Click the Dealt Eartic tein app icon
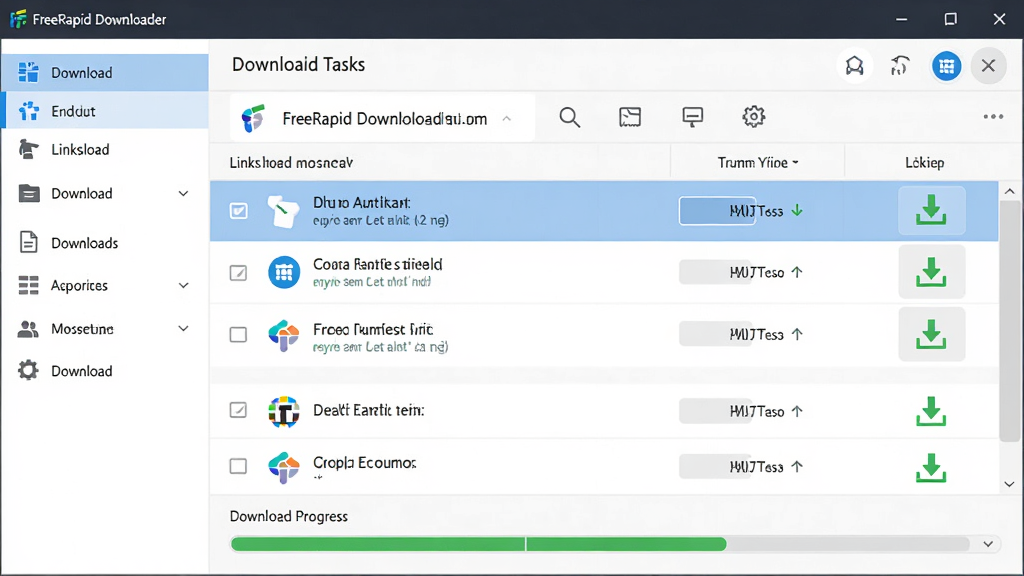The image size is (1024, 576). [x=283, y=411]
